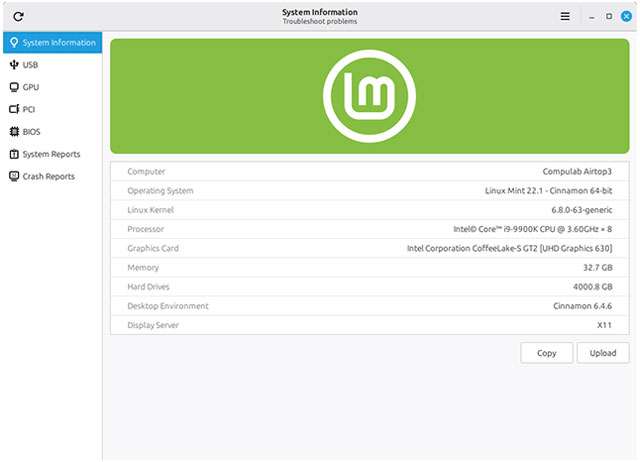Select the Computer row showing Compulab Airtop3
The width and height of the screenshot is (640, 462).
pos(370,172)
